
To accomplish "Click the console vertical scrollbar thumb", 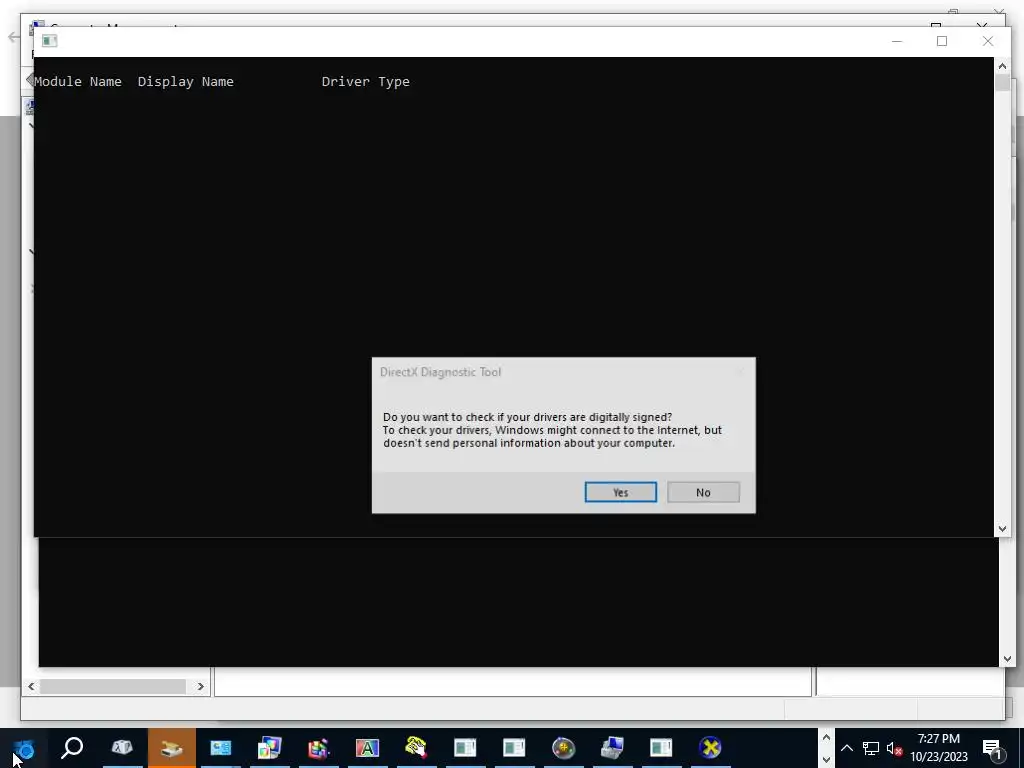I will point(1002,83).
